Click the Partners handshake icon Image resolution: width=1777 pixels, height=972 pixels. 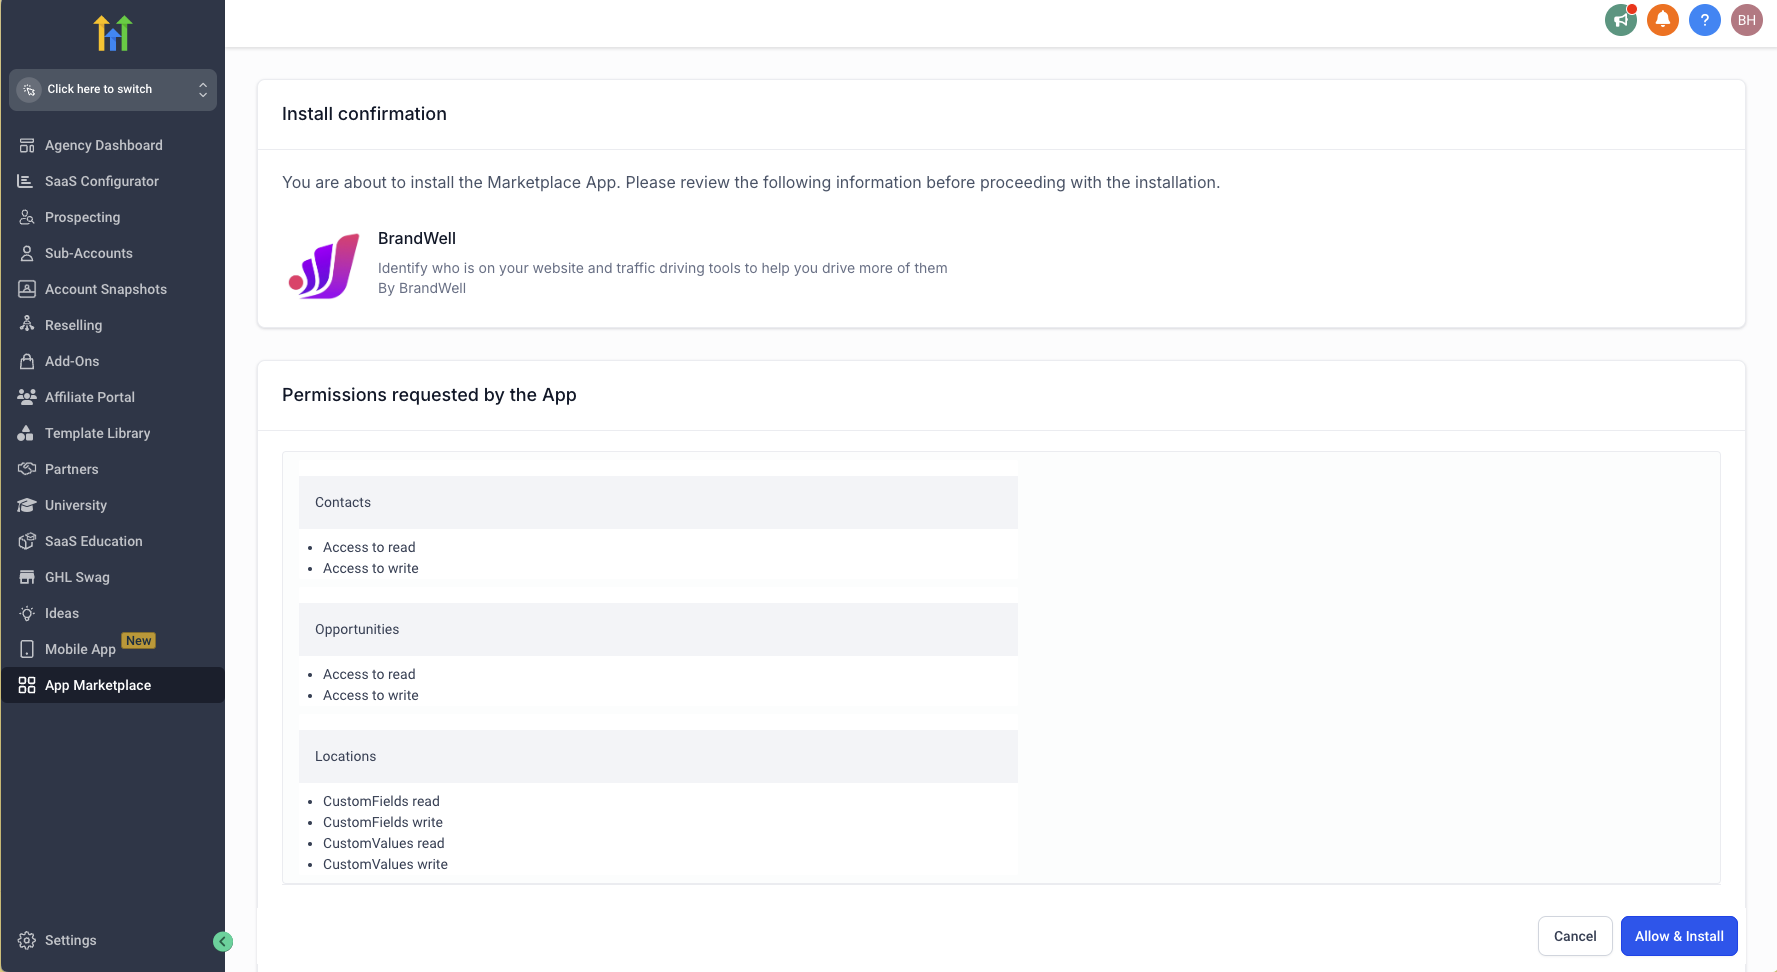[x=27, y=469]
